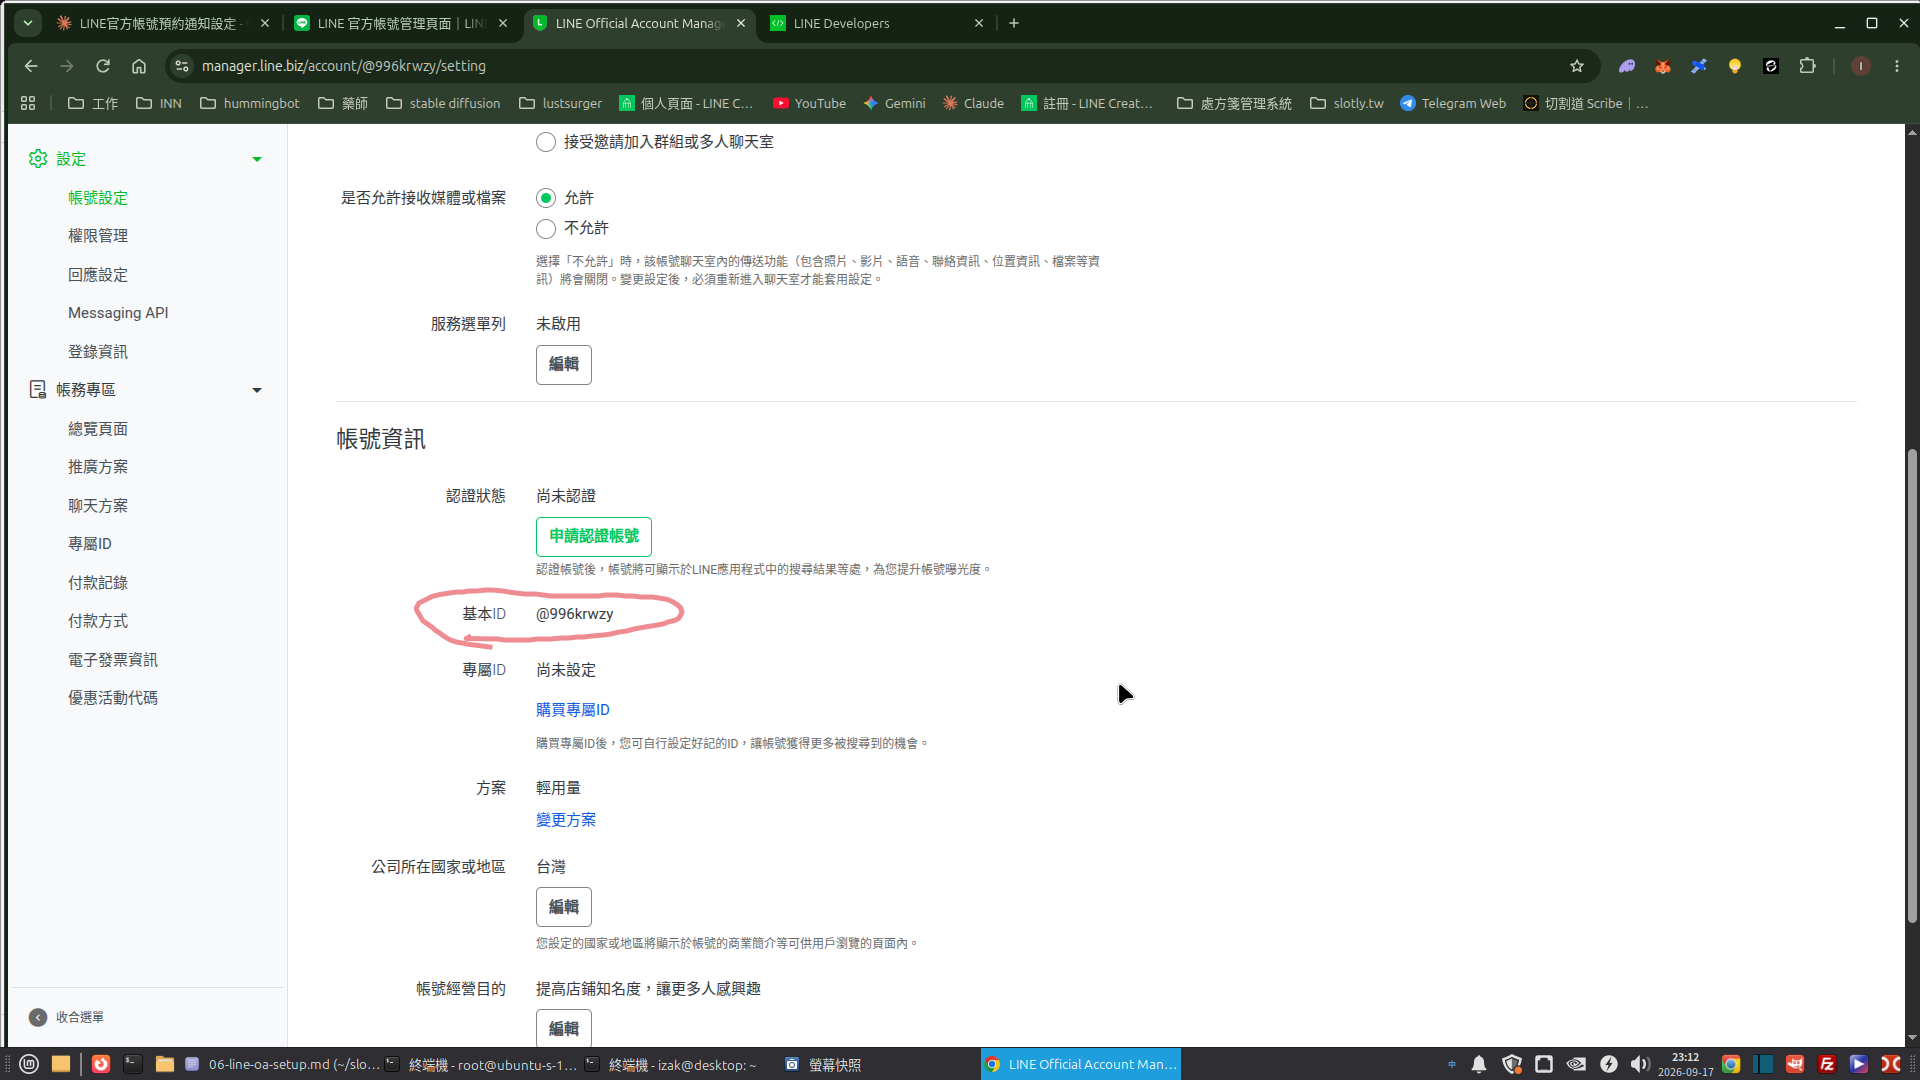Open the Claude bookmark
1920x1080 pixels.
click(x=973, y=103)
